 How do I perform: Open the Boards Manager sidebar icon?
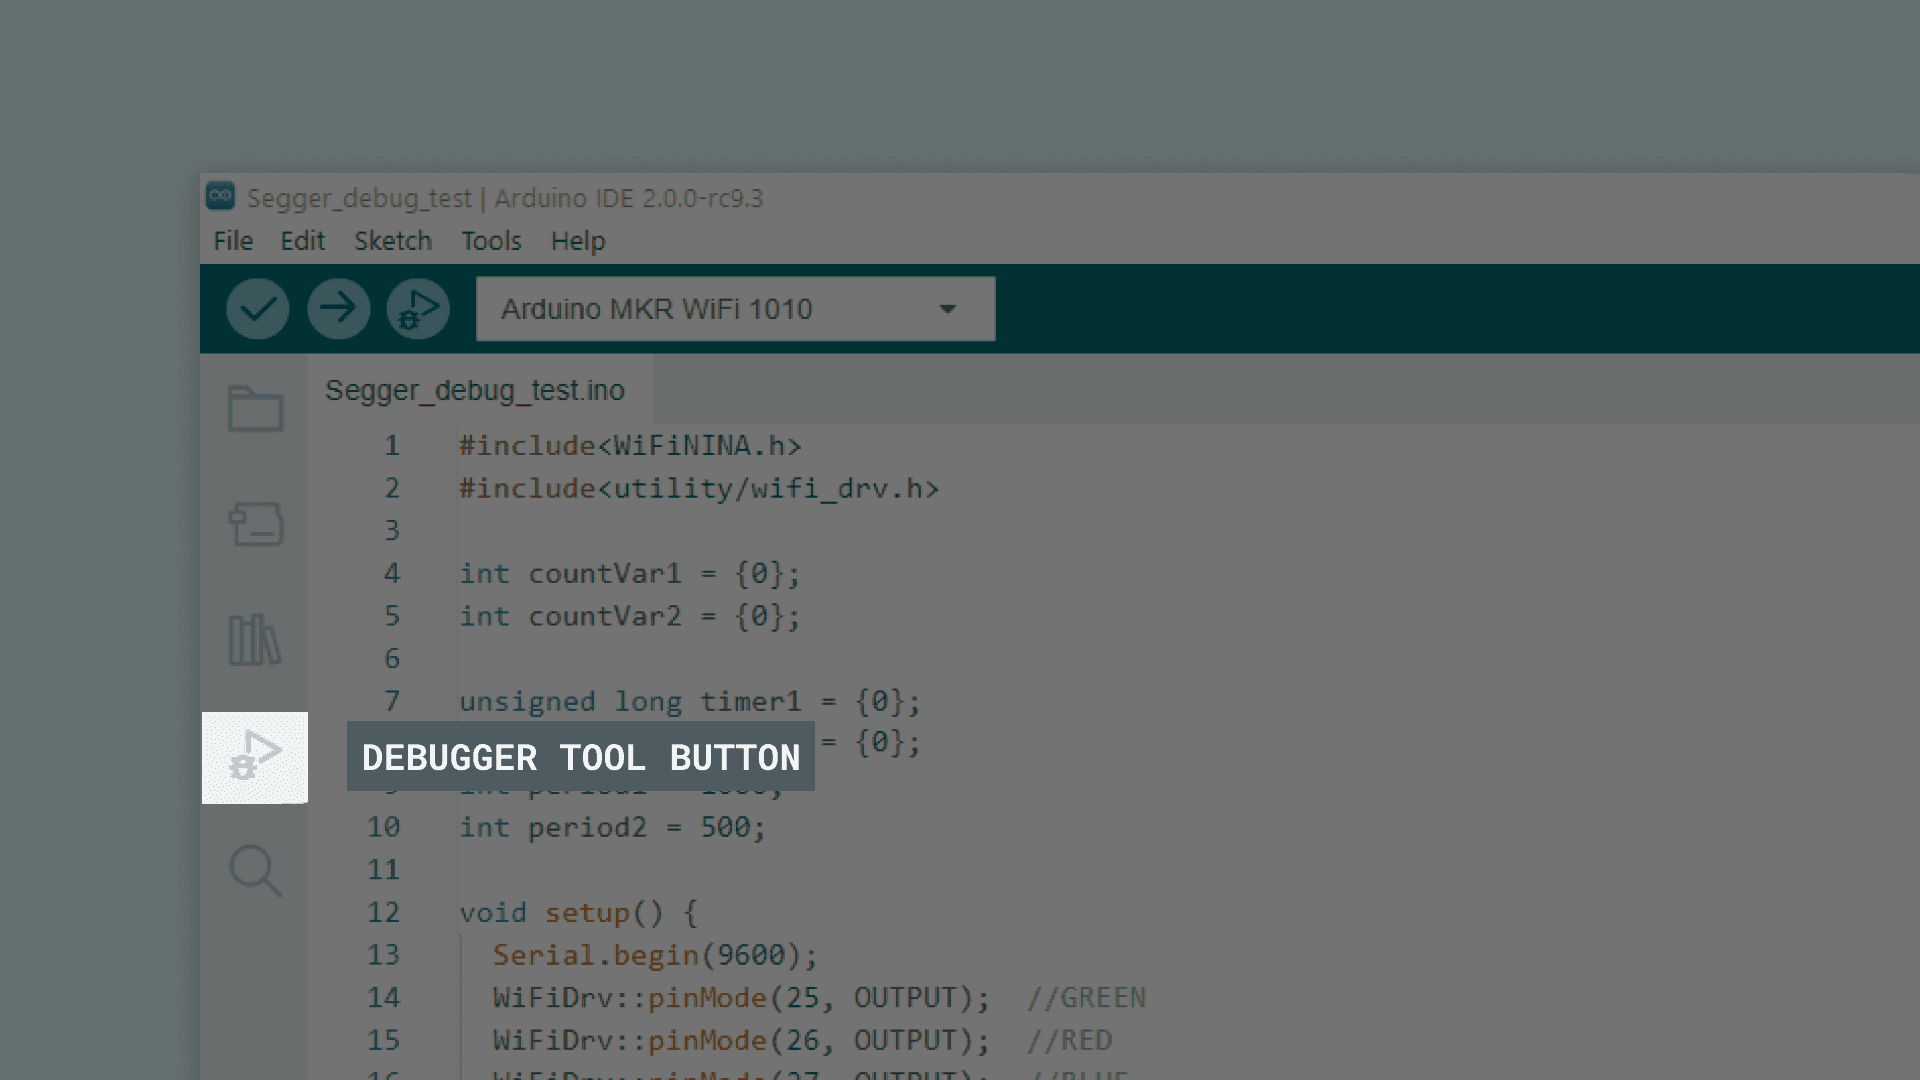click(255, 524)
